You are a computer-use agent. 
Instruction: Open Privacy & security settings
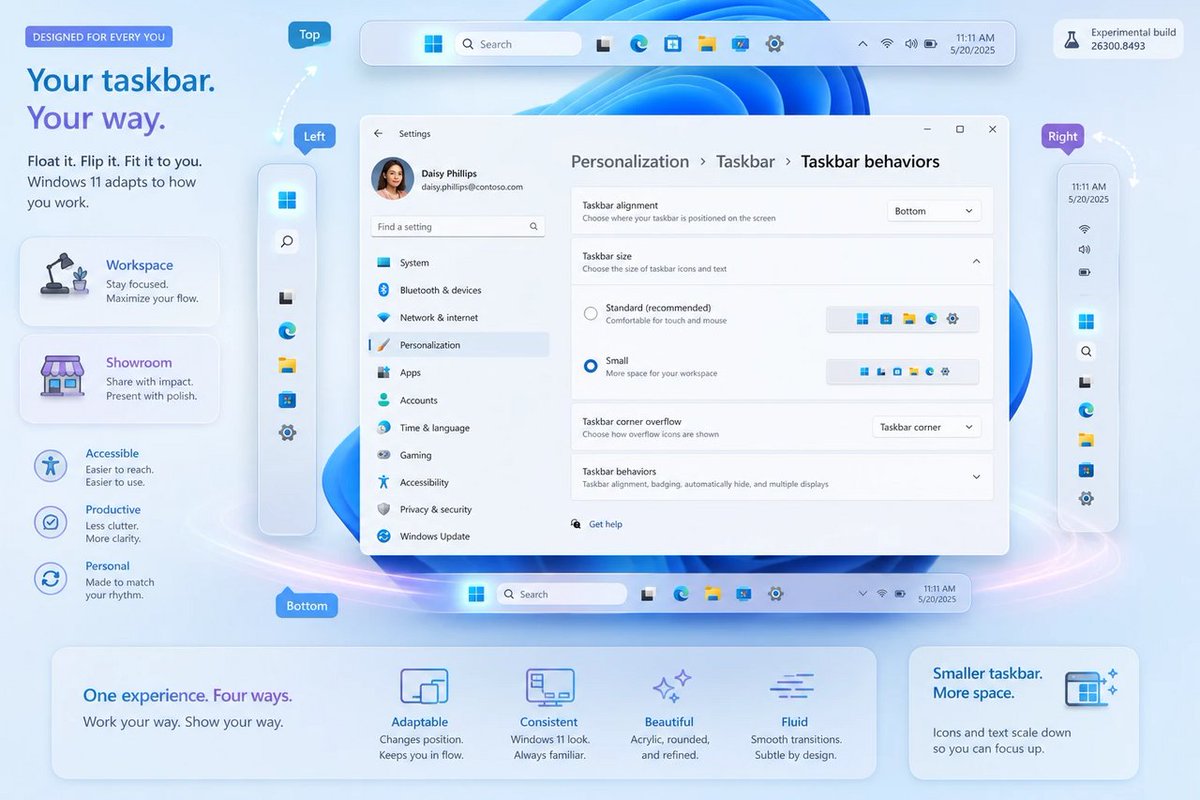pyautogui.click(x=459, y=509)
